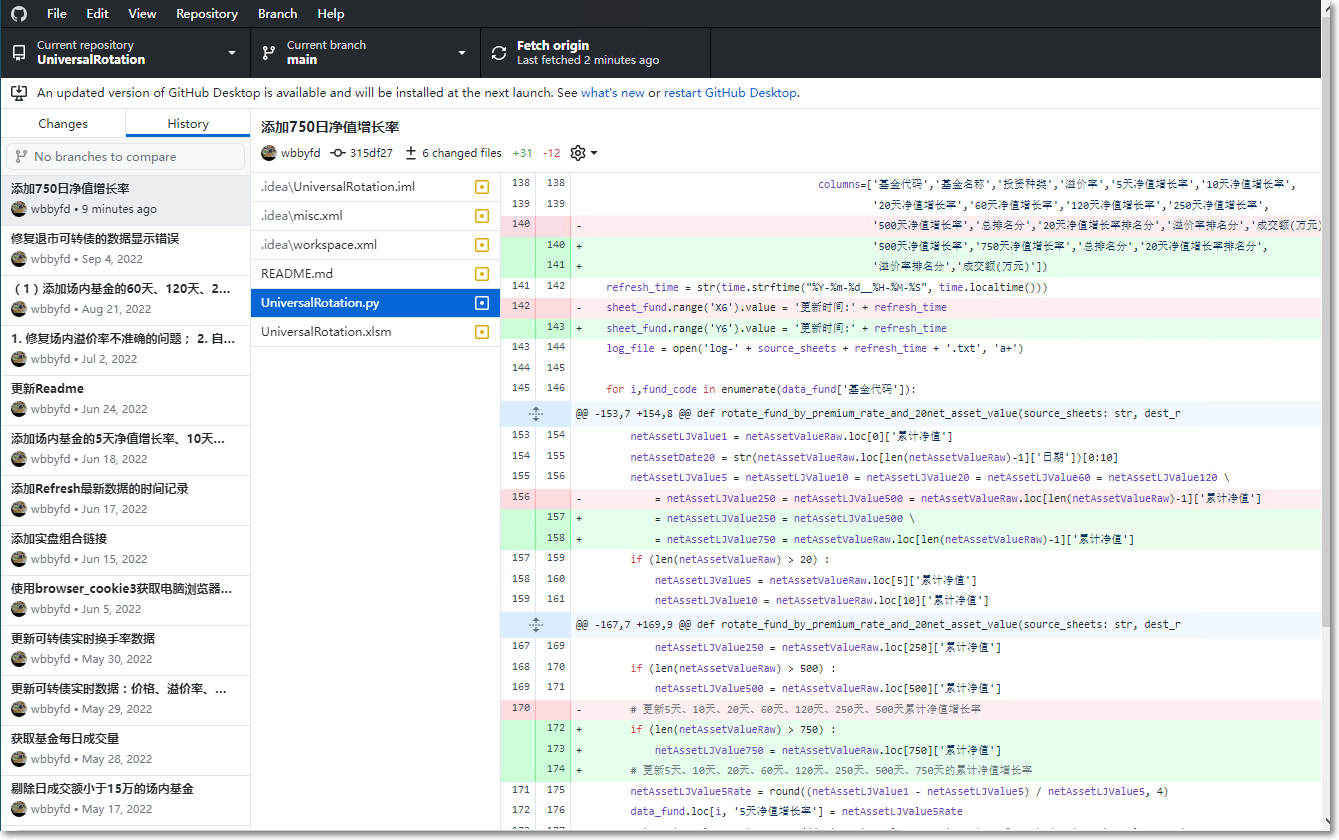Expand collapsed diff above line 167
This screenshot has height=840, width=1339.
535,624
